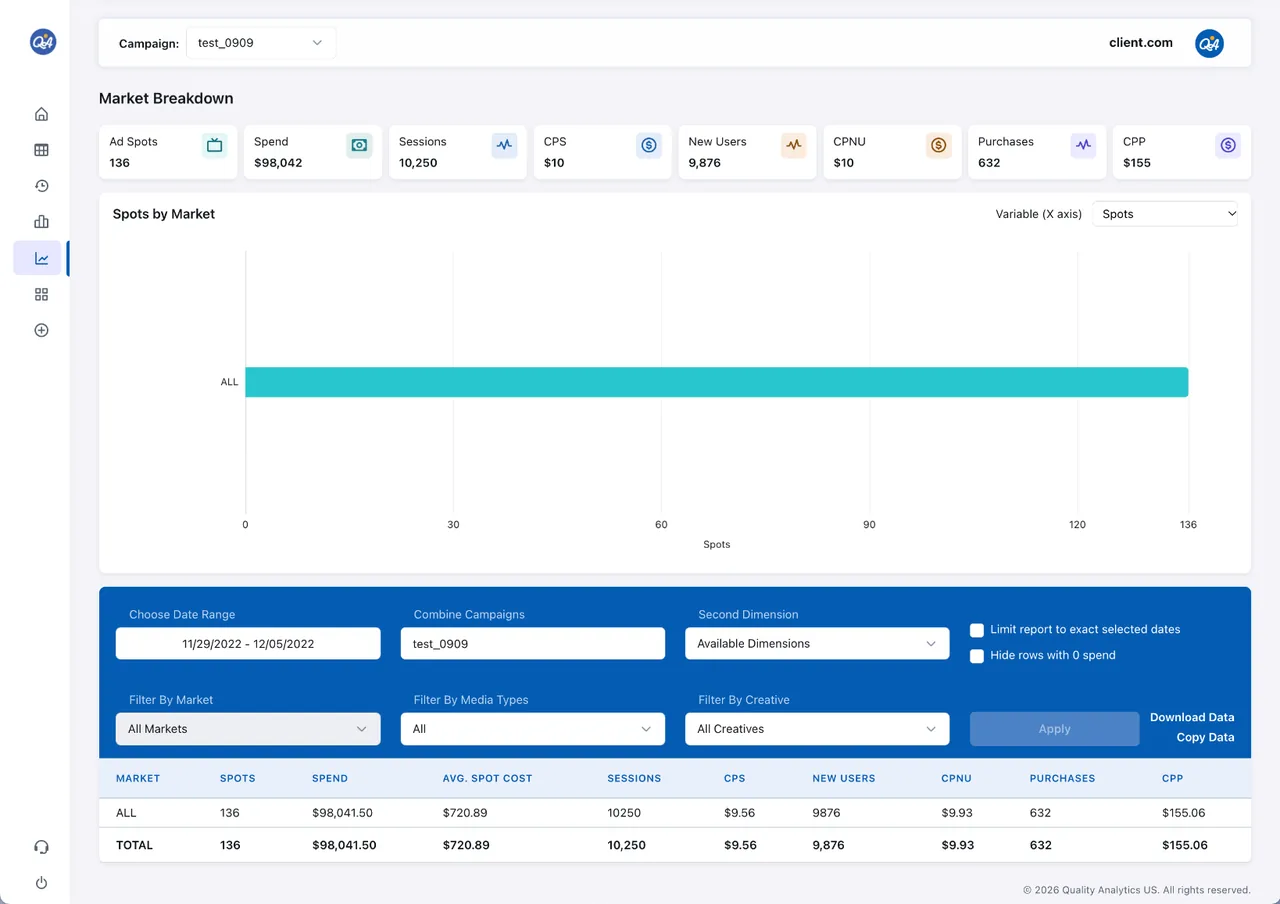Open the bar chart icon in sidebar
The height and width of the screenshot is (904, 1280).
tap(41, 222)
